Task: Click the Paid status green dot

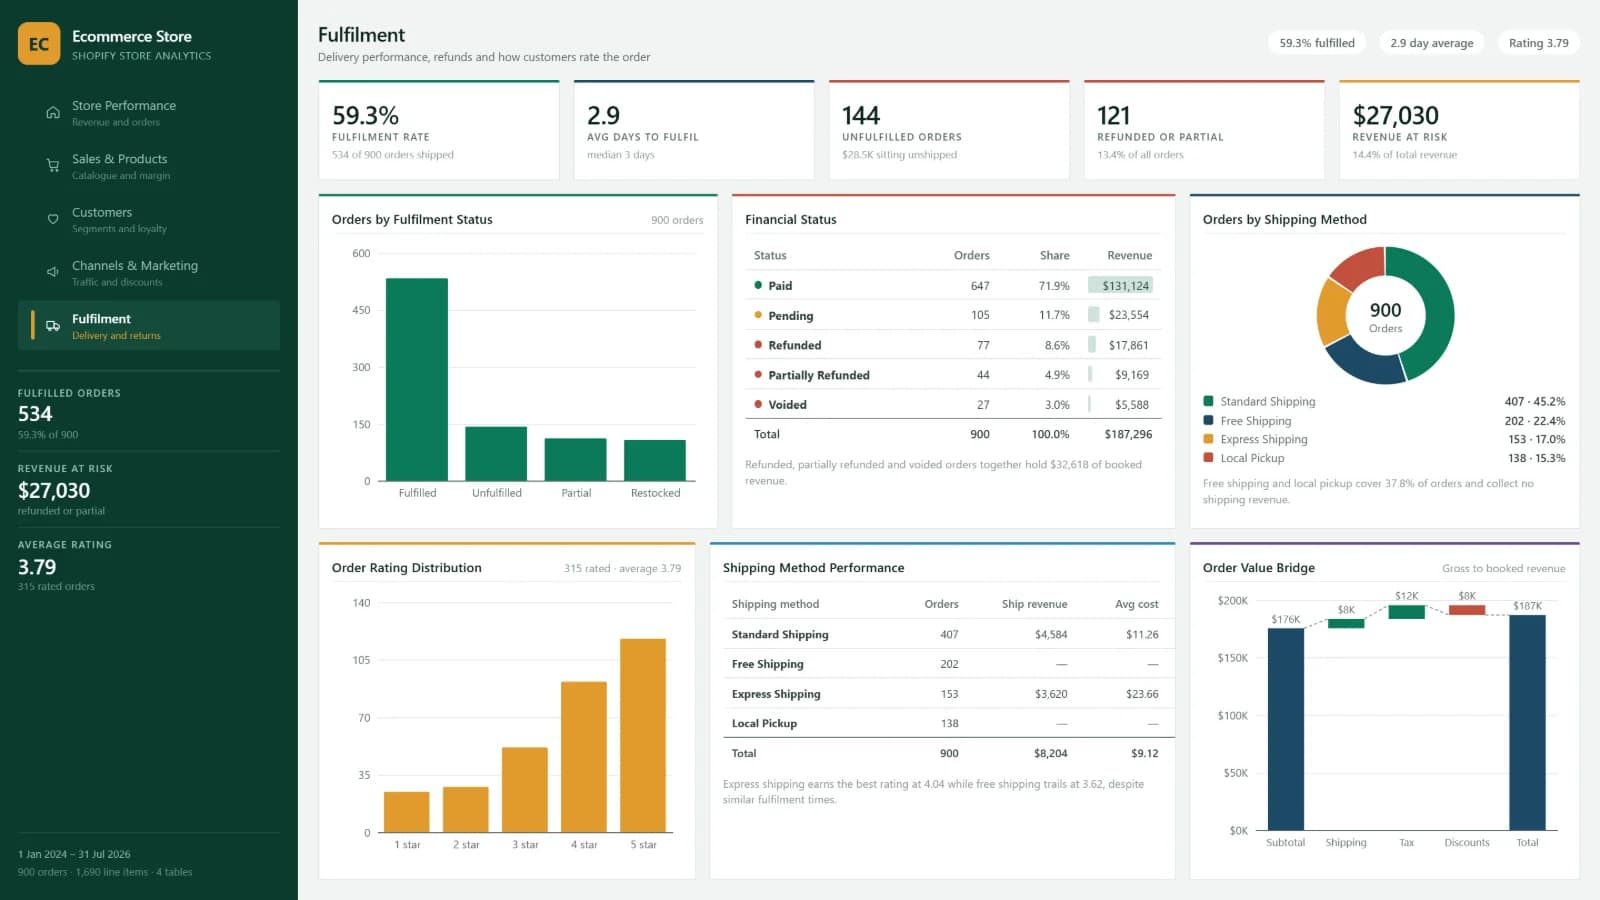Action: (x=758, y=285)
